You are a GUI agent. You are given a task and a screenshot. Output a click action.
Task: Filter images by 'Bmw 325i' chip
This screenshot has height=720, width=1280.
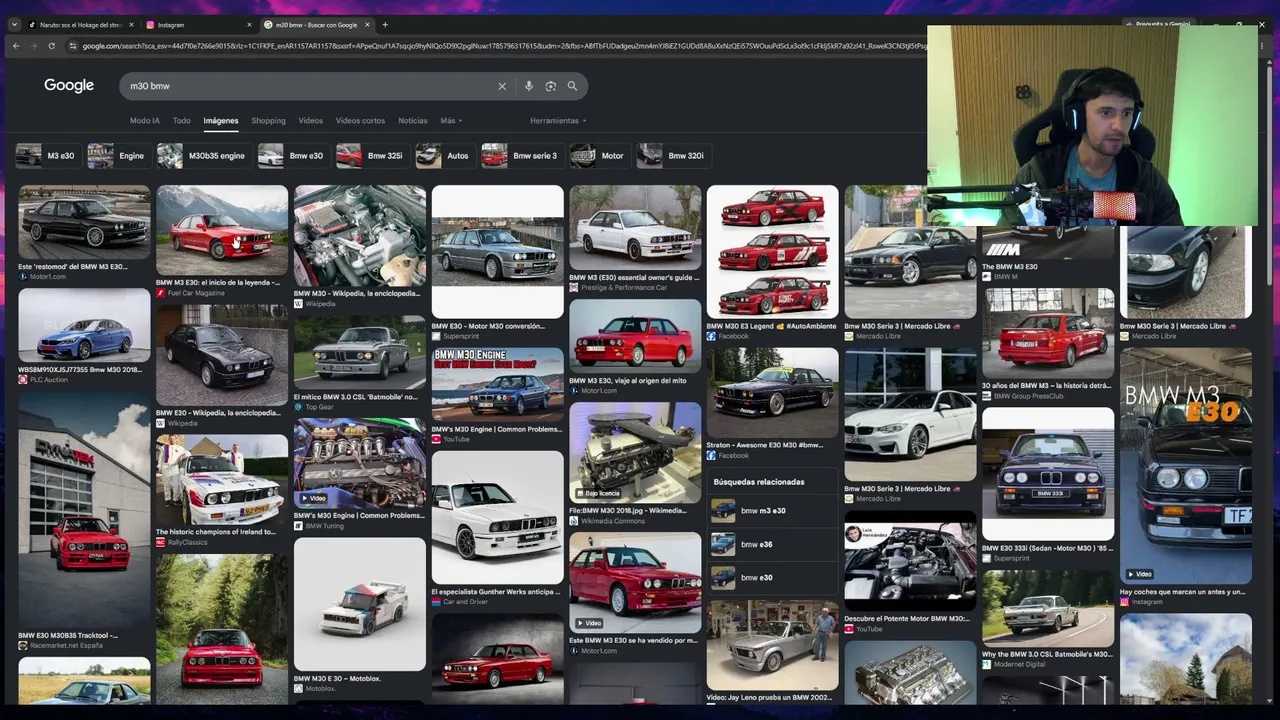point(370,156)
